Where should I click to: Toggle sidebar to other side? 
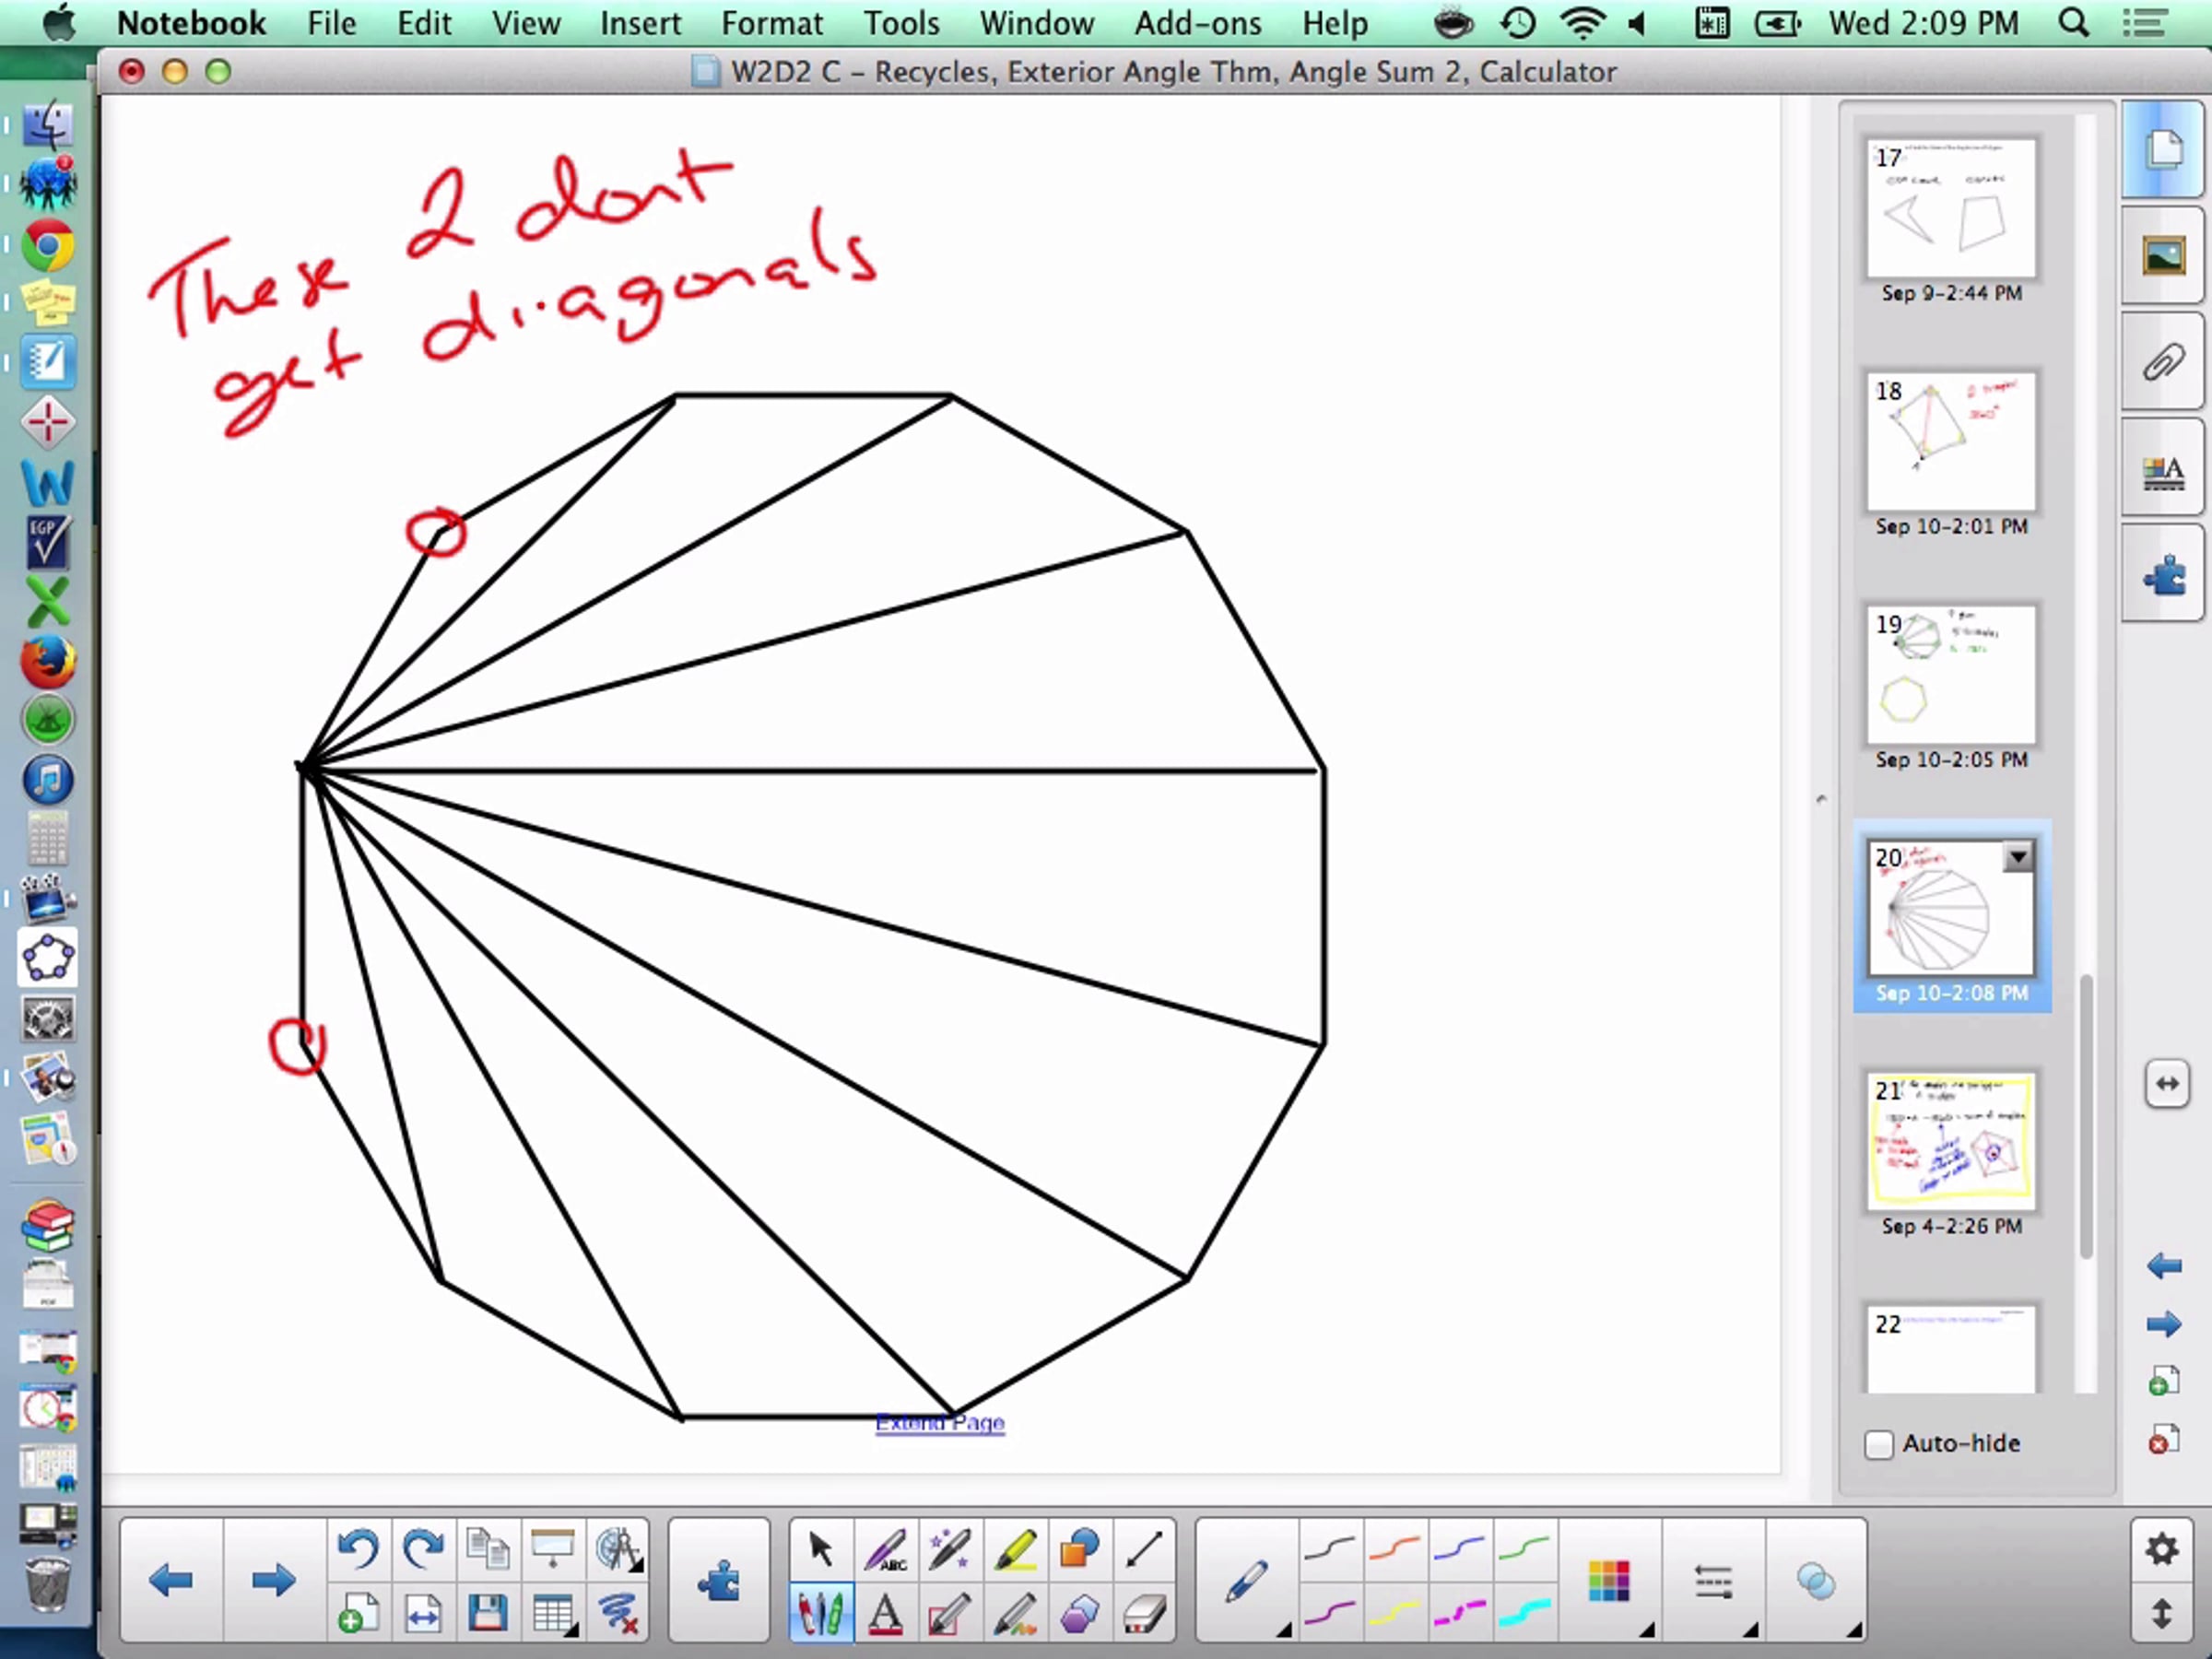tap(2166, 1084)
